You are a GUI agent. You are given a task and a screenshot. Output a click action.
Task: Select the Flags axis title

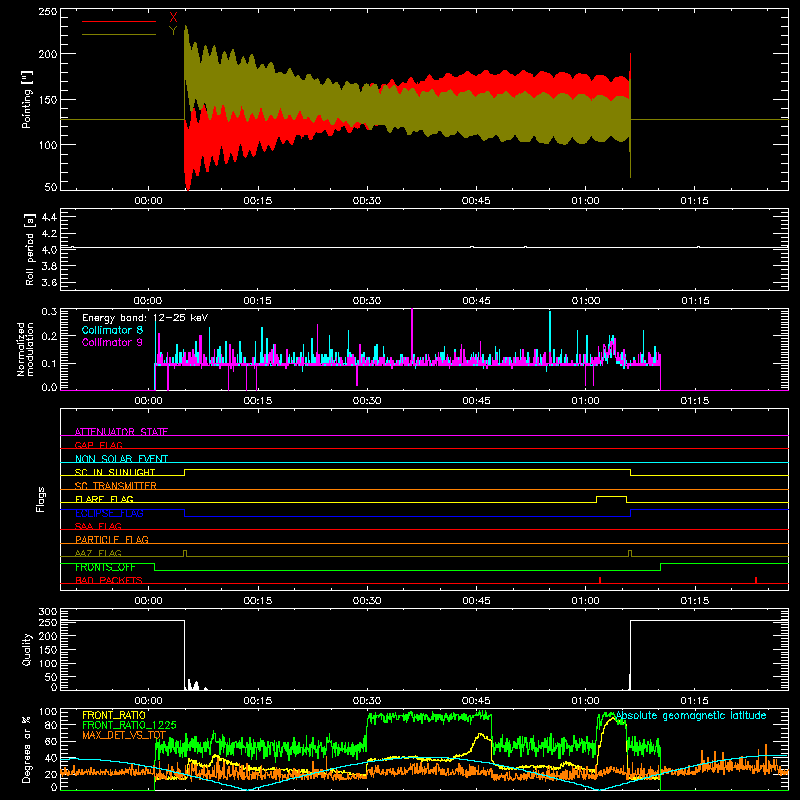point(41,499)
